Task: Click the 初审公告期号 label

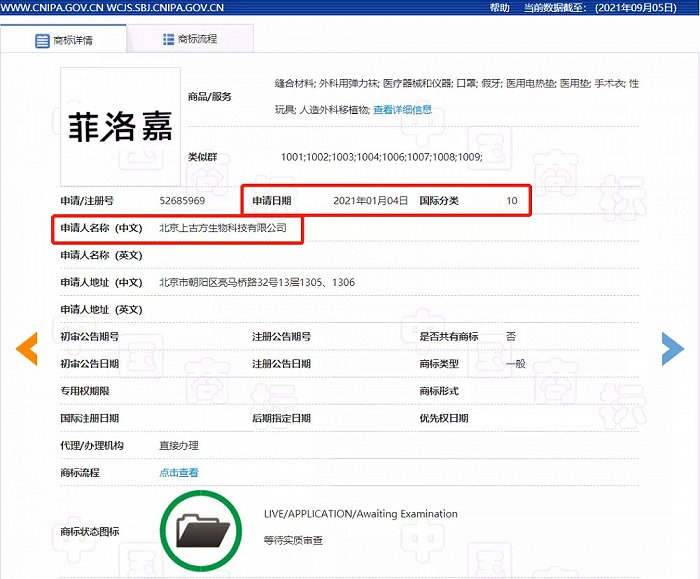Action: click(89, 336)
